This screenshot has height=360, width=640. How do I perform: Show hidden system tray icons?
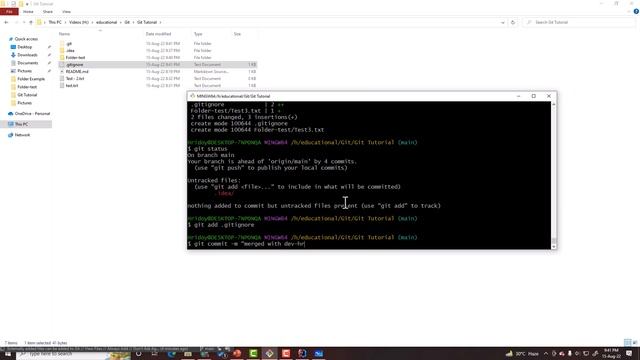546,353
